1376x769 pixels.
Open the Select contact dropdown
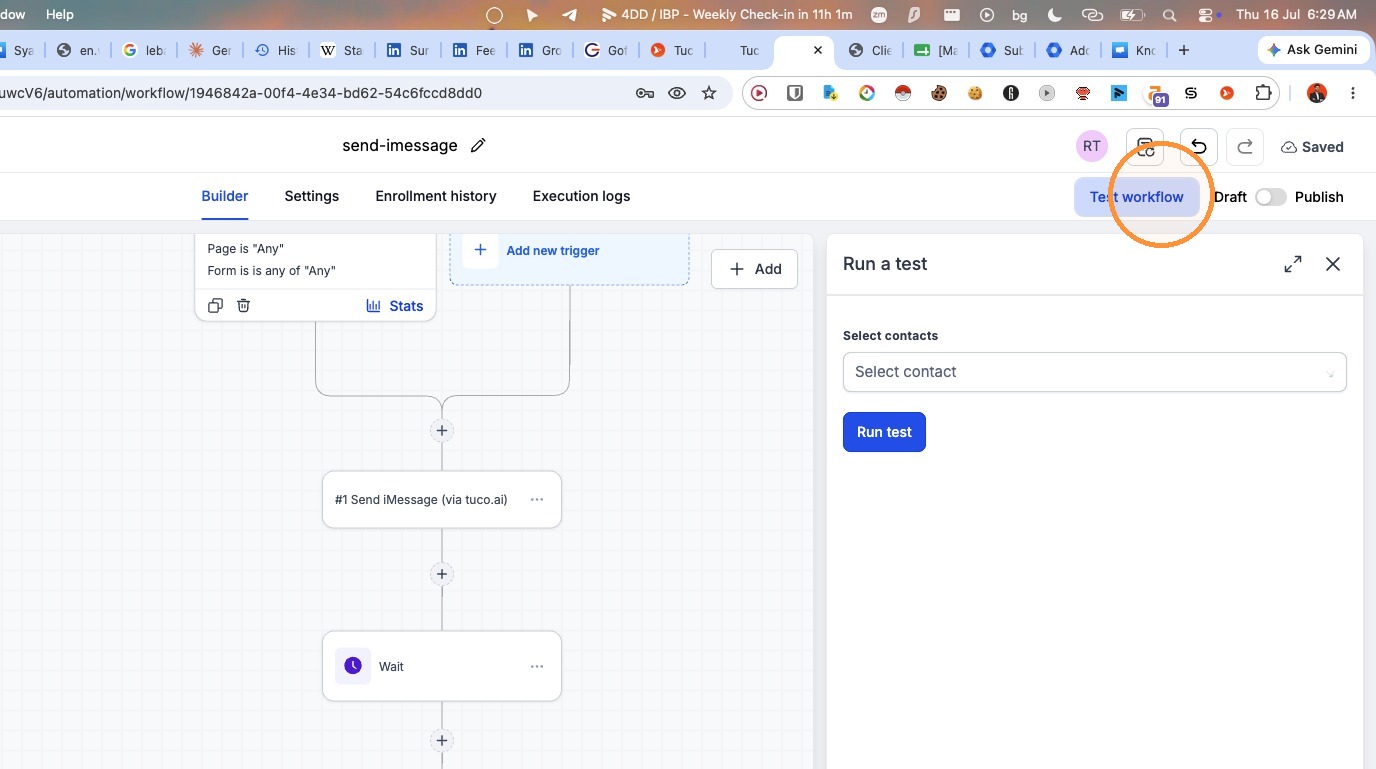(1094, 372)
